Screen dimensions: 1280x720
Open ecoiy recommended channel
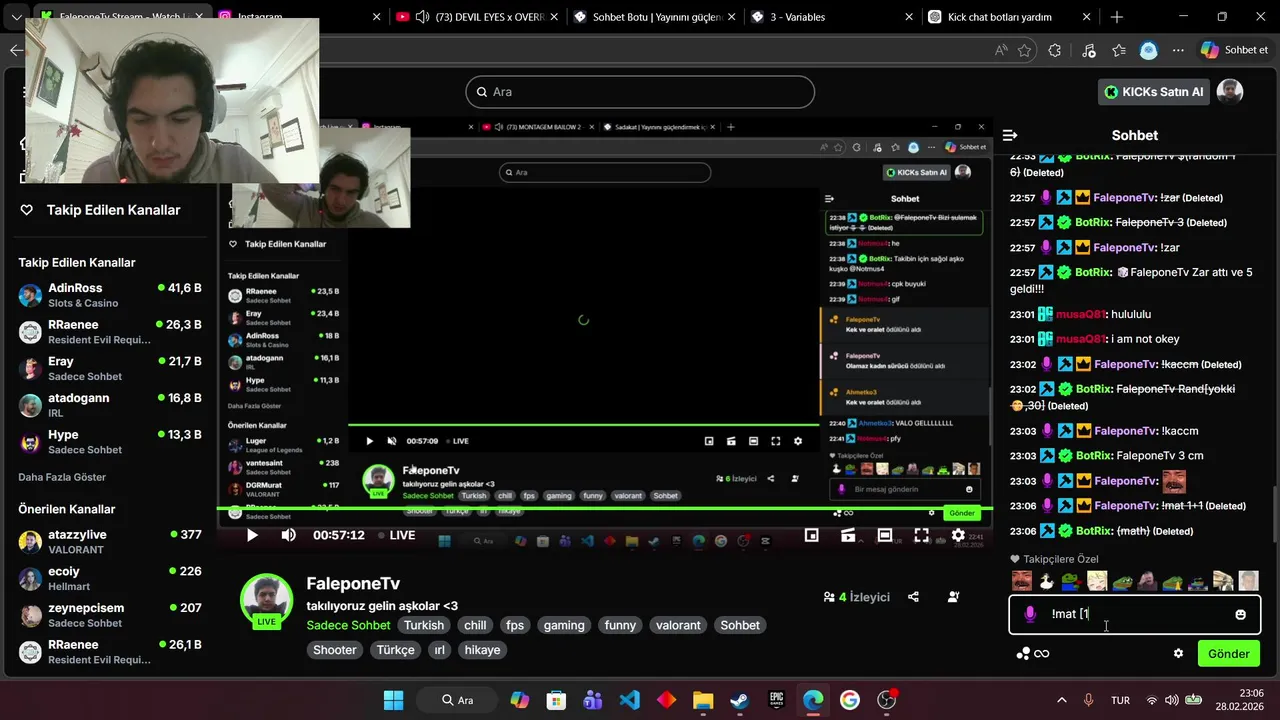point(110,578)
